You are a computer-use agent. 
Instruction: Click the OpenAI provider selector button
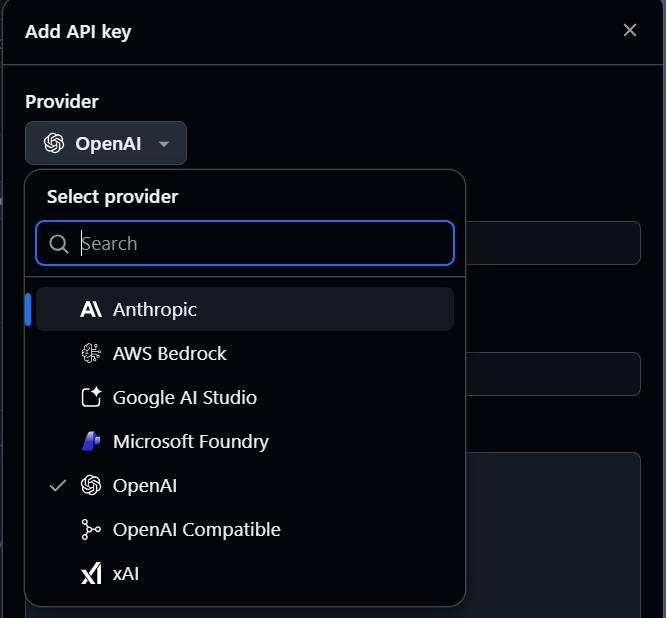(106, 143)
